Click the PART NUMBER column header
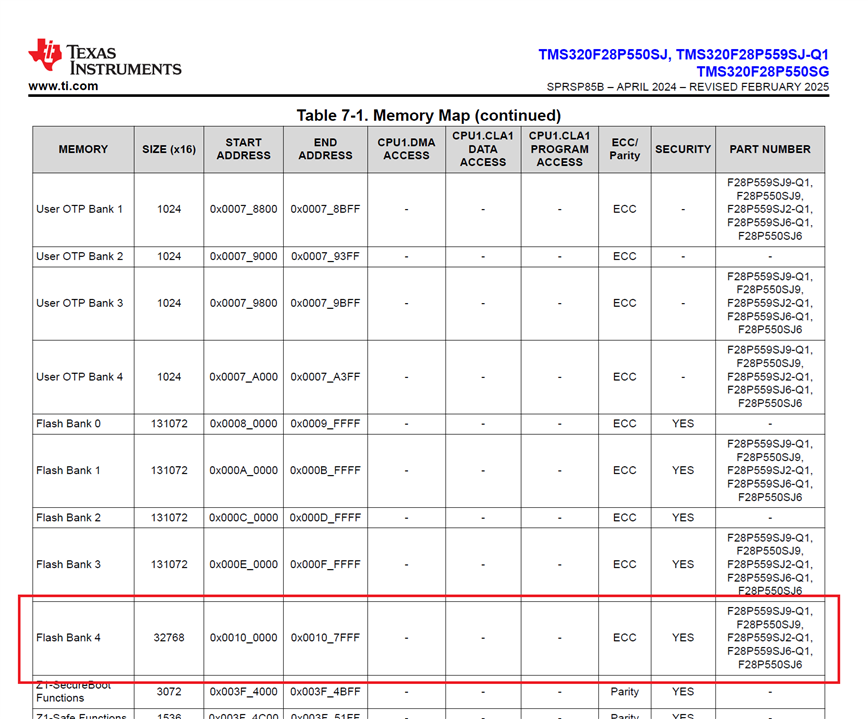868x719 pixels. 769,149
